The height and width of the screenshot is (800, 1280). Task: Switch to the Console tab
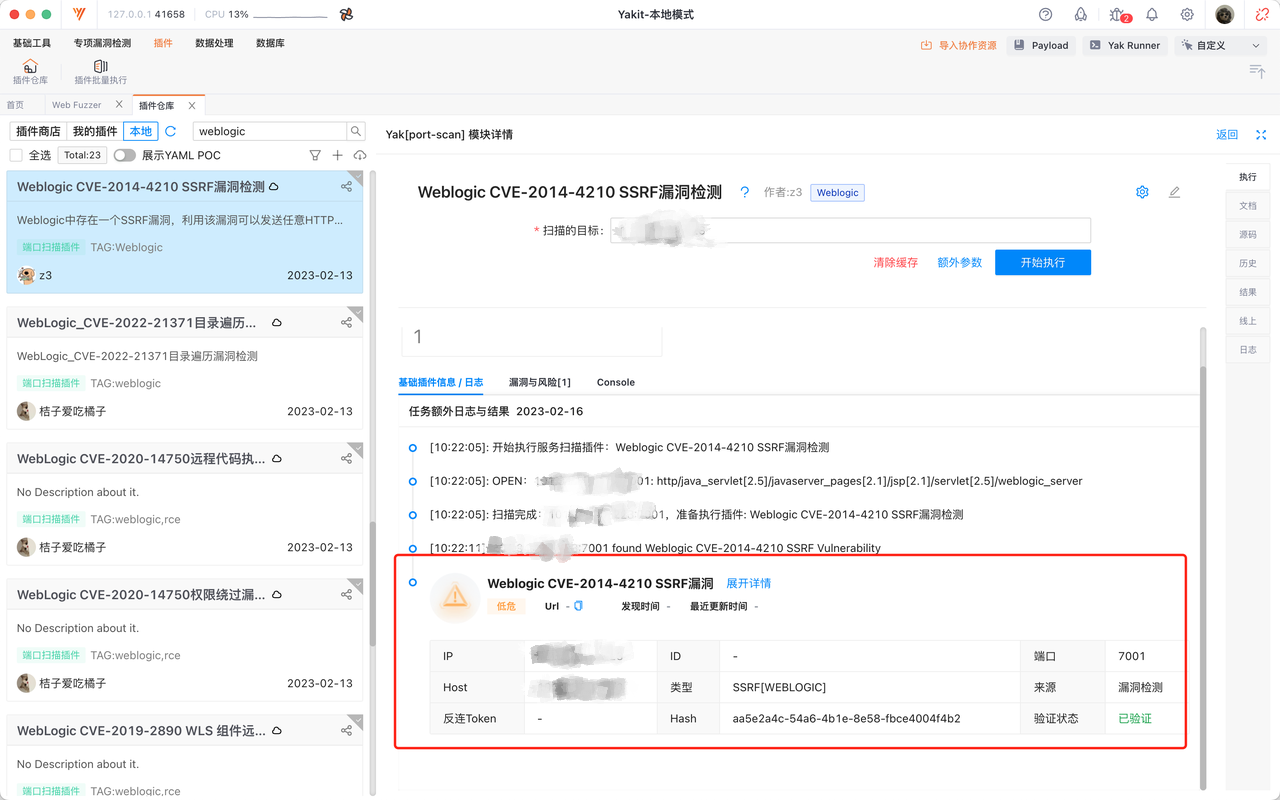pos(616,382)
